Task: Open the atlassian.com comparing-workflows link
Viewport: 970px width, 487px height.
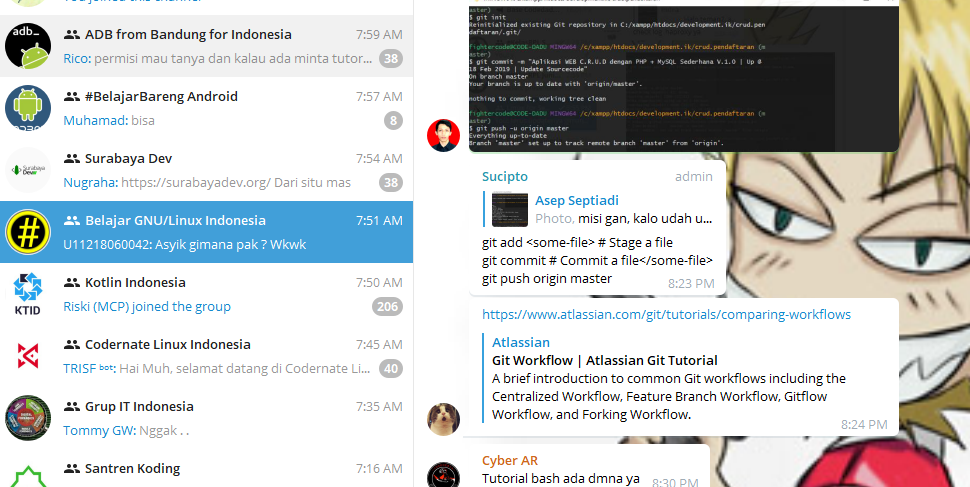Action: point(666,315)
